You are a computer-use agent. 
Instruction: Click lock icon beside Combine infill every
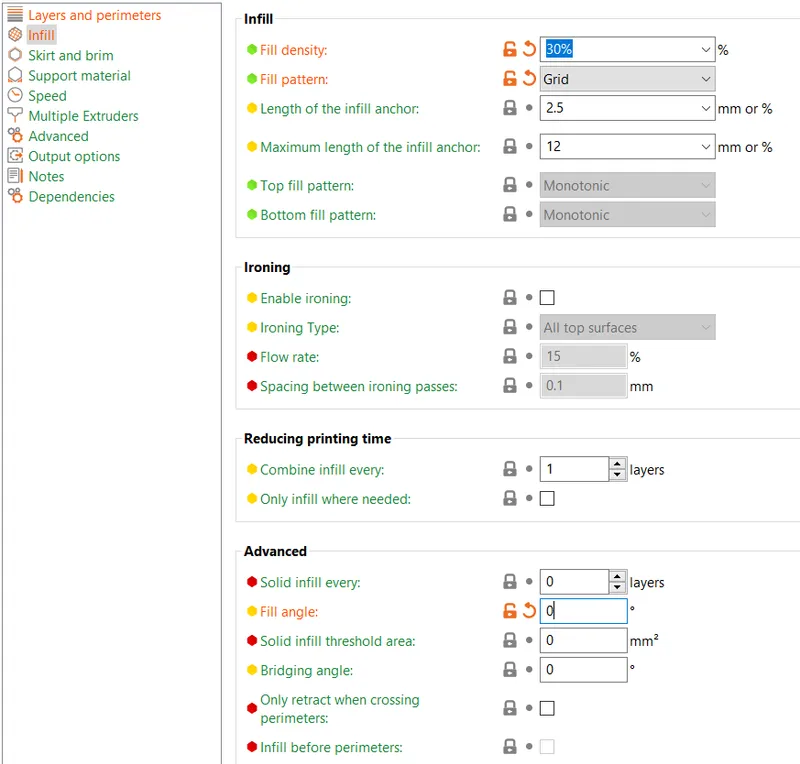coord(510,469)
